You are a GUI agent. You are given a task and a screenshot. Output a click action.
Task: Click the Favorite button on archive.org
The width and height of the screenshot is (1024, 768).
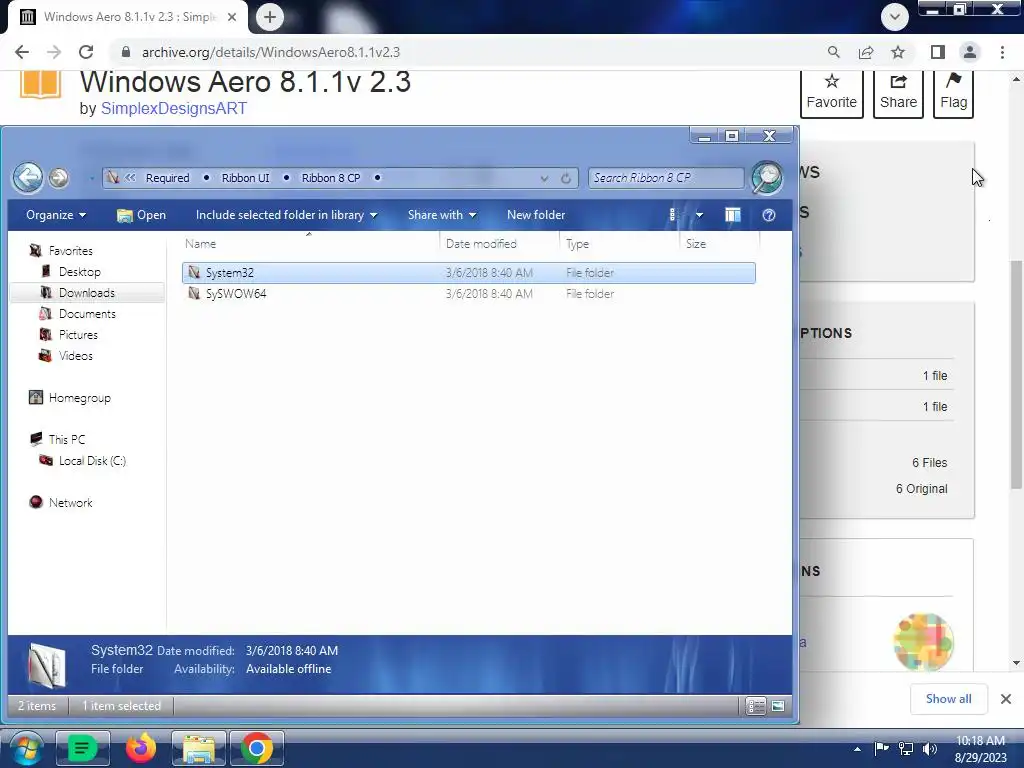point(831,93)
